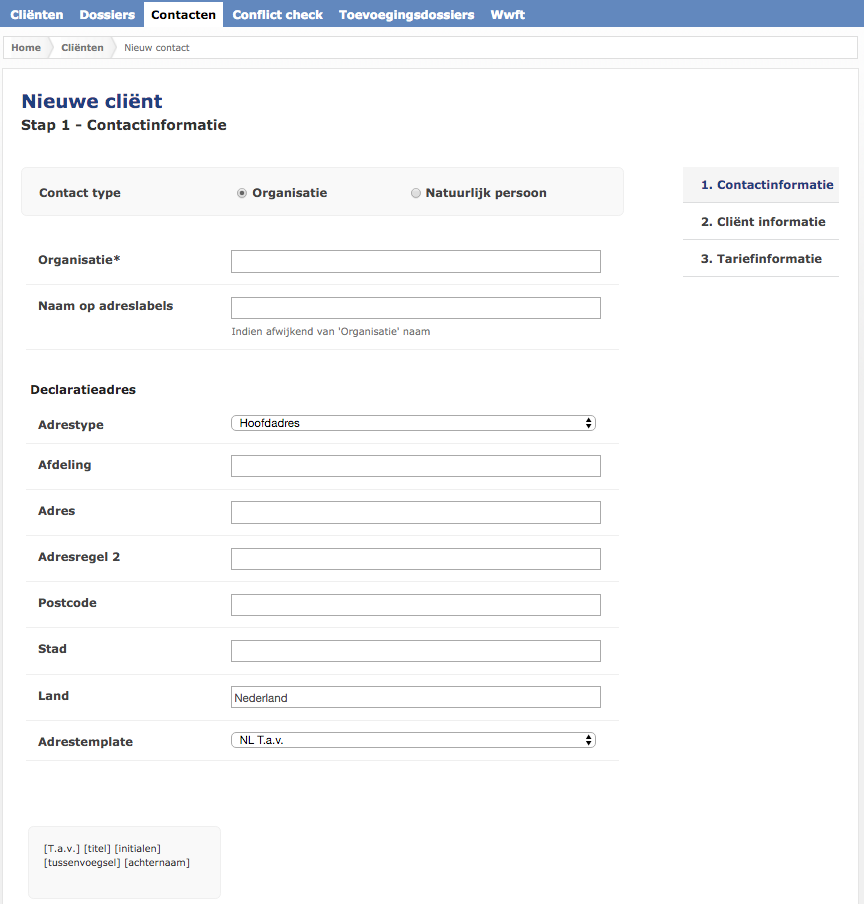
Task: Click the address template preview text box
Action: [x=124, y=862]
